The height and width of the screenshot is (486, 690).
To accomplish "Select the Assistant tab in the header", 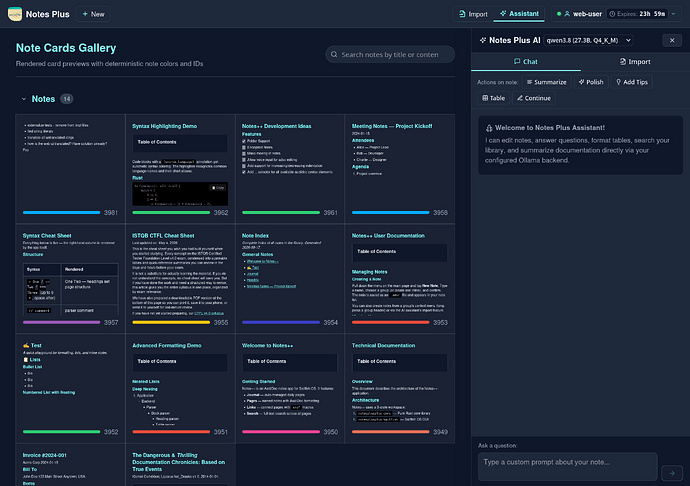I will 519,14.
